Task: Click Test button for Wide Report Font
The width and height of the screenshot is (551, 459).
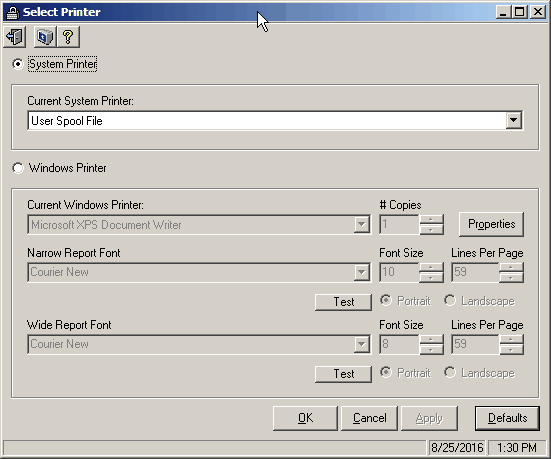Action: coord(343,374)
